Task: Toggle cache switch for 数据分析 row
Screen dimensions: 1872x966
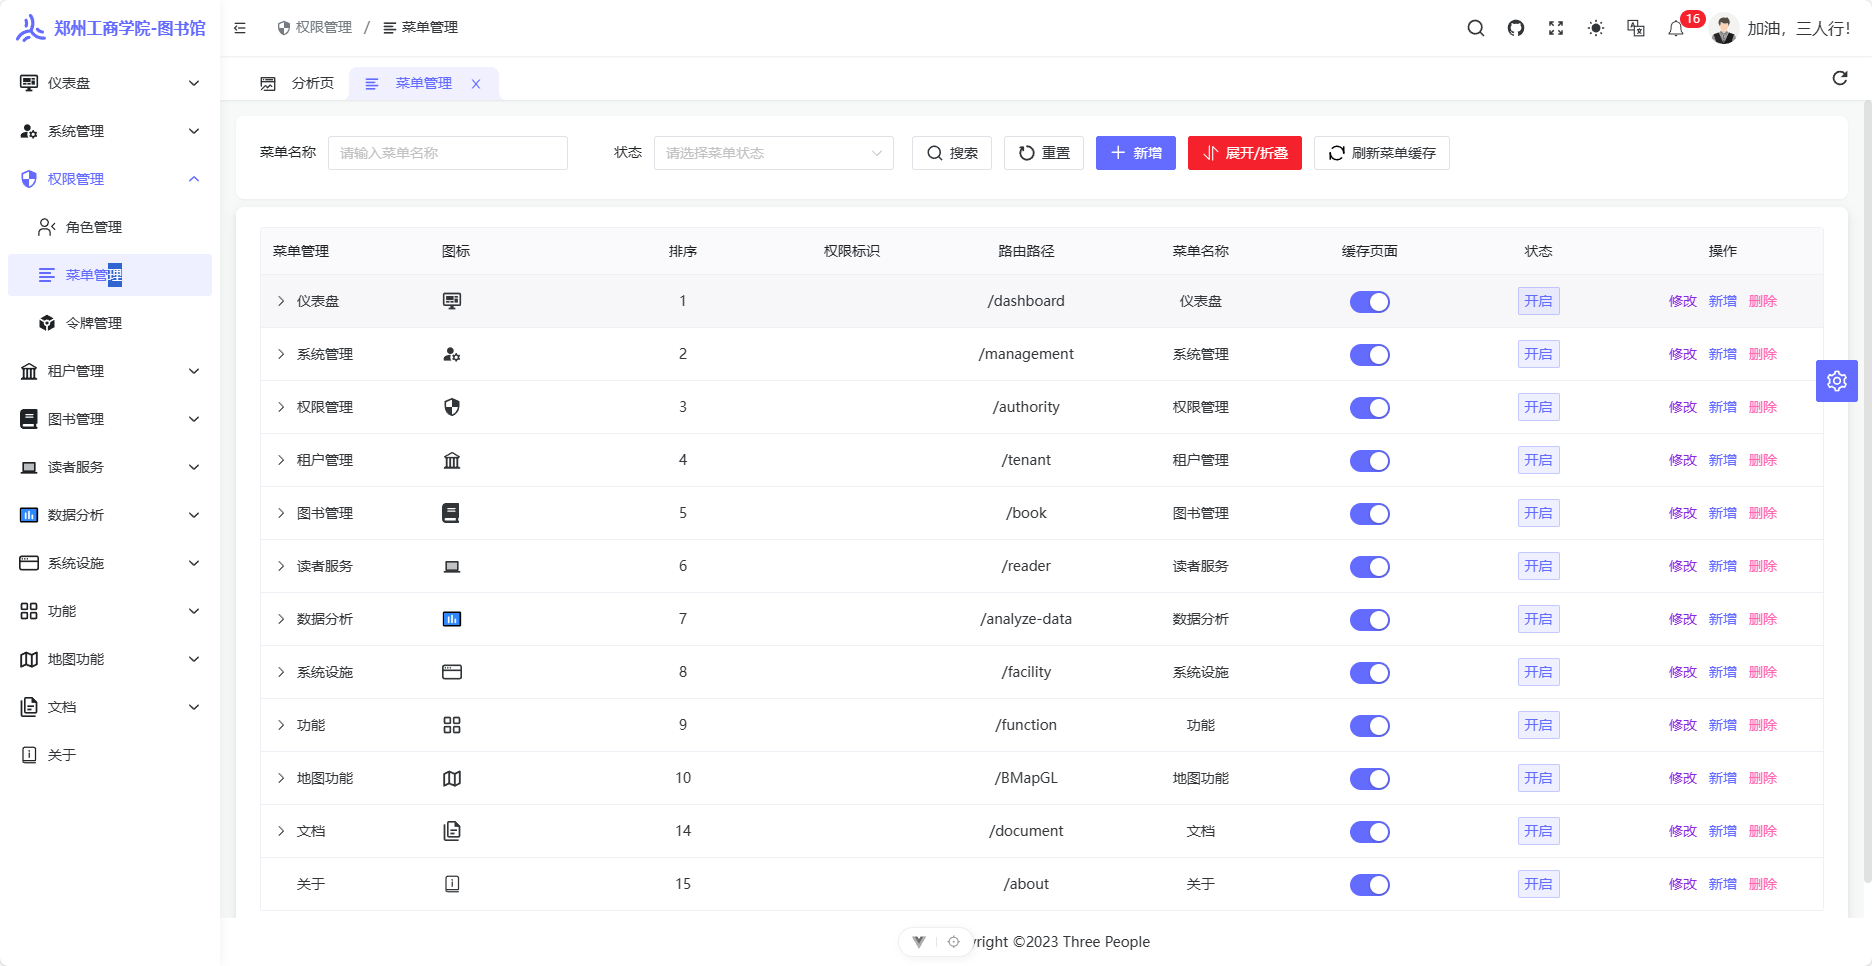Action: [1370, 620]
